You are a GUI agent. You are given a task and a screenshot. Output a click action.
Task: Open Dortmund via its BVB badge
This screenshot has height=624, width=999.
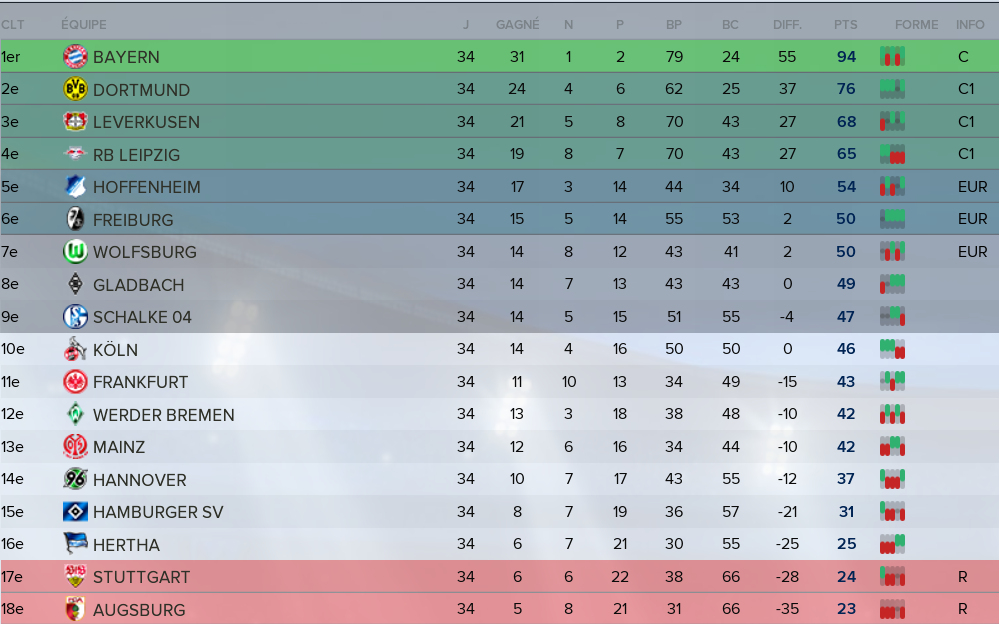pos(75,89)
